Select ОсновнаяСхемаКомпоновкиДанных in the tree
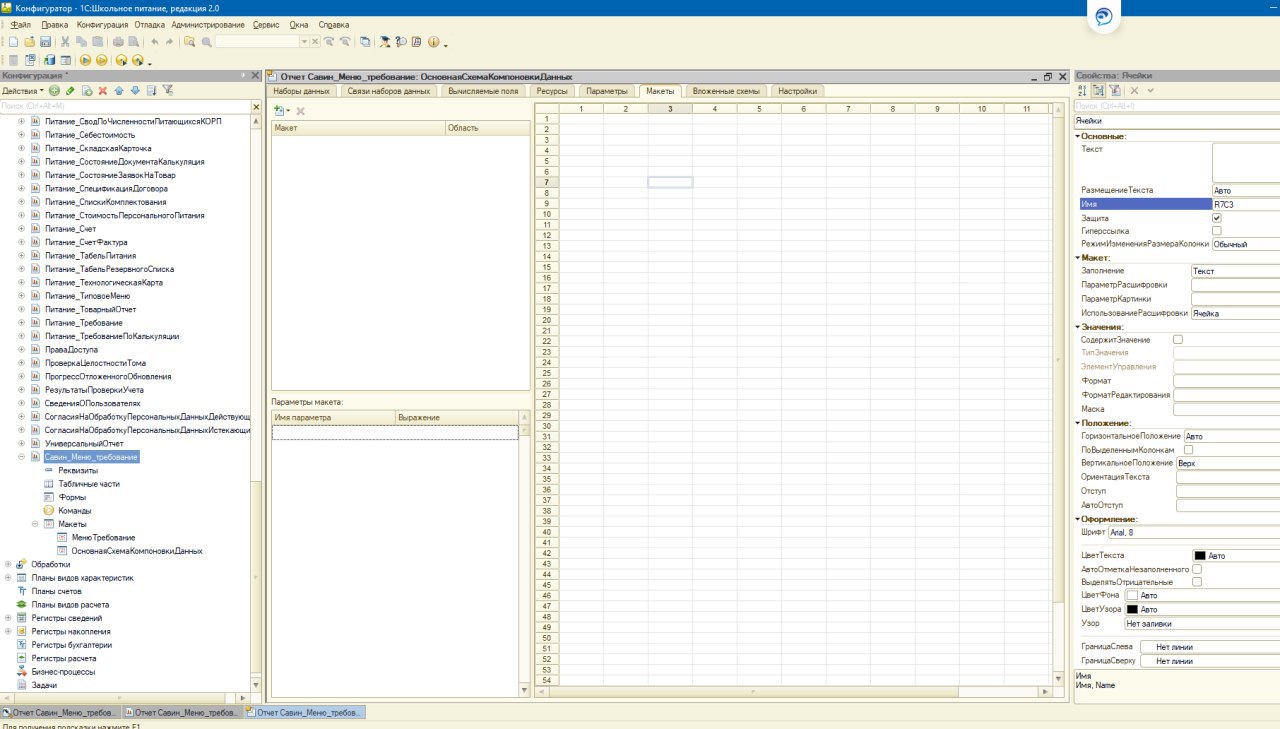 (x=137, y=551)
